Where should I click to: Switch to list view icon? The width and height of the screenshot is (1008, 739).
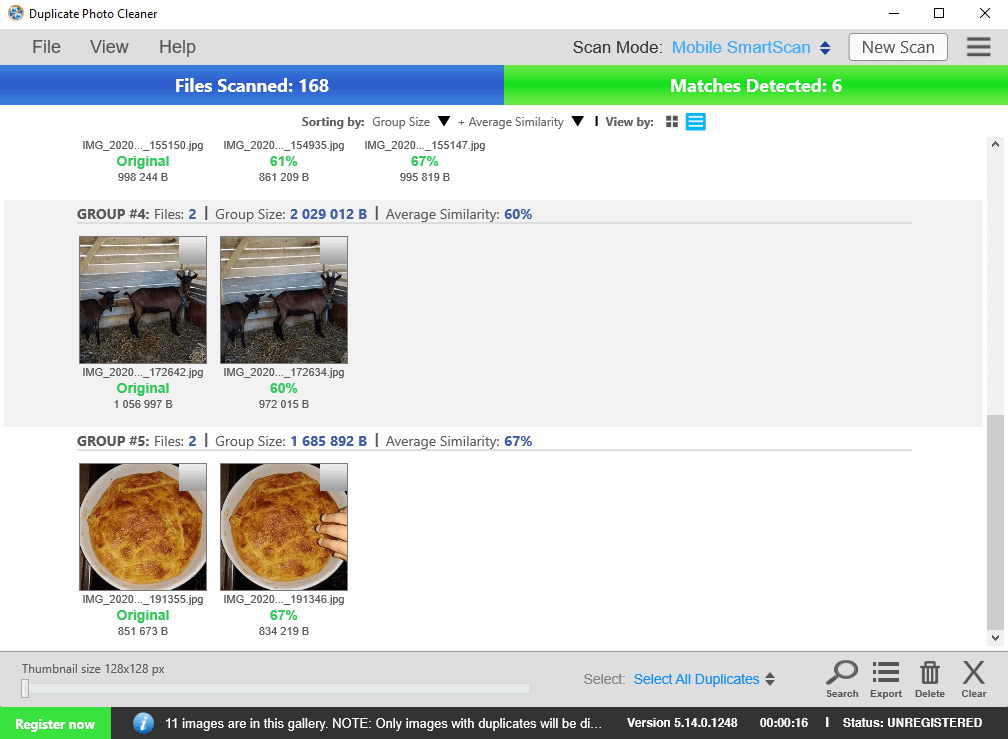coord(696,121)
